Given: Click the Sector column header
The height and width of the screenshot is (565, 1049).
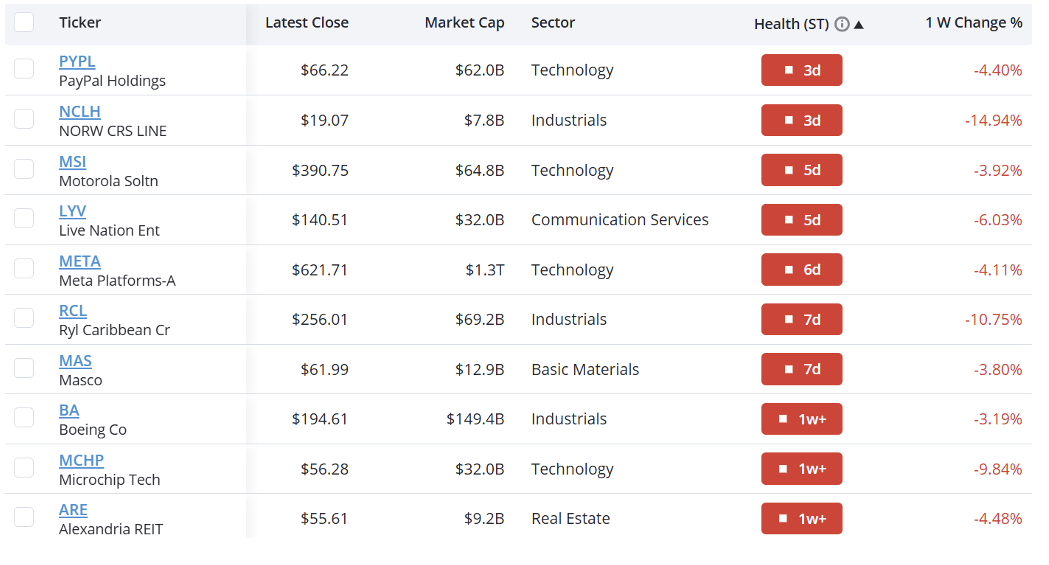Looking at the screenshot, I should pos(553,23).
